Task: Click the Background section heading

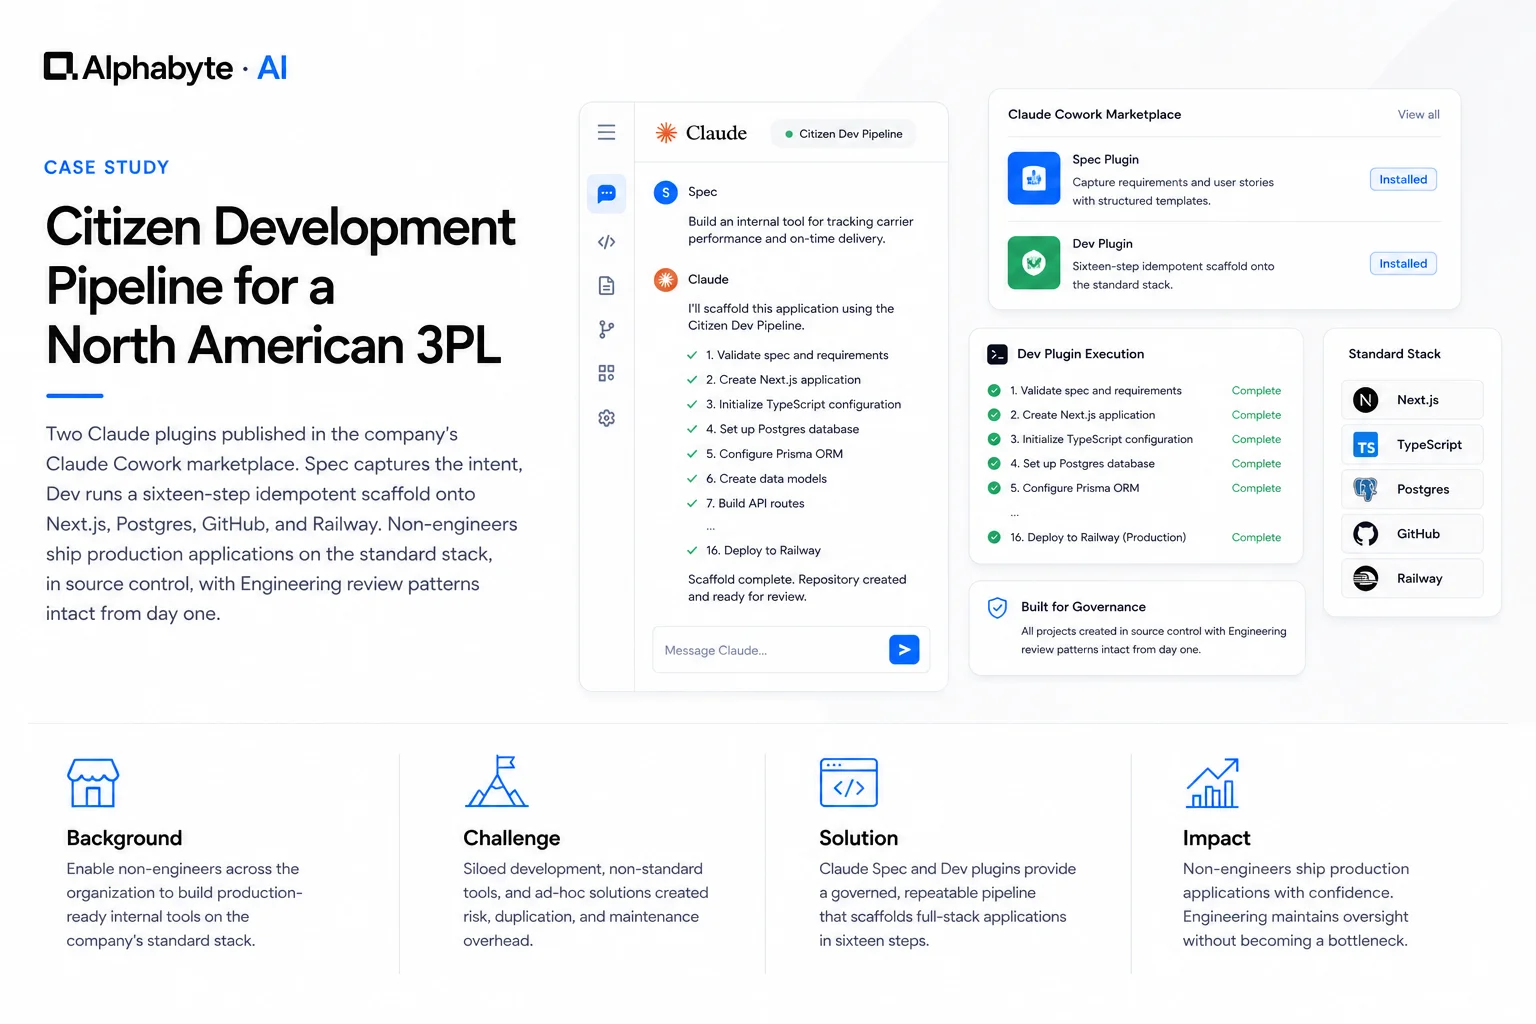Action: pyautogui.click(x=124, y=838)
